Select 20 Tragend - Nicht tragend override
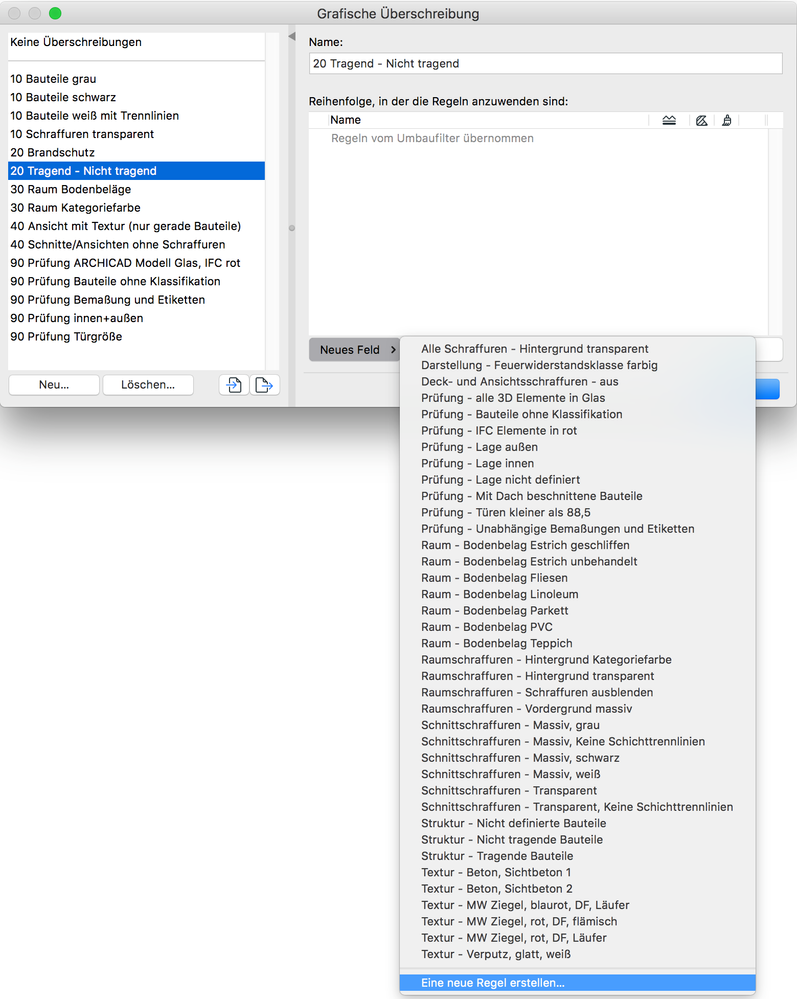This screenshot has width=797, height=999. (136, 171)
